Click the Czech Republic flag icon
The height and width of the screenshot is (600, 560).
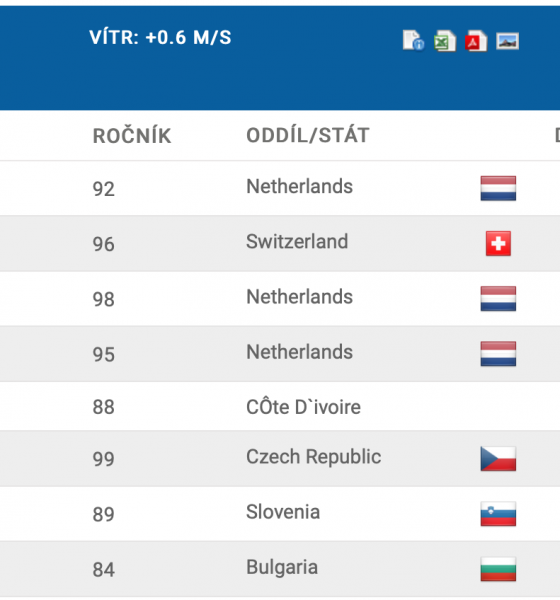click(498, 458)
